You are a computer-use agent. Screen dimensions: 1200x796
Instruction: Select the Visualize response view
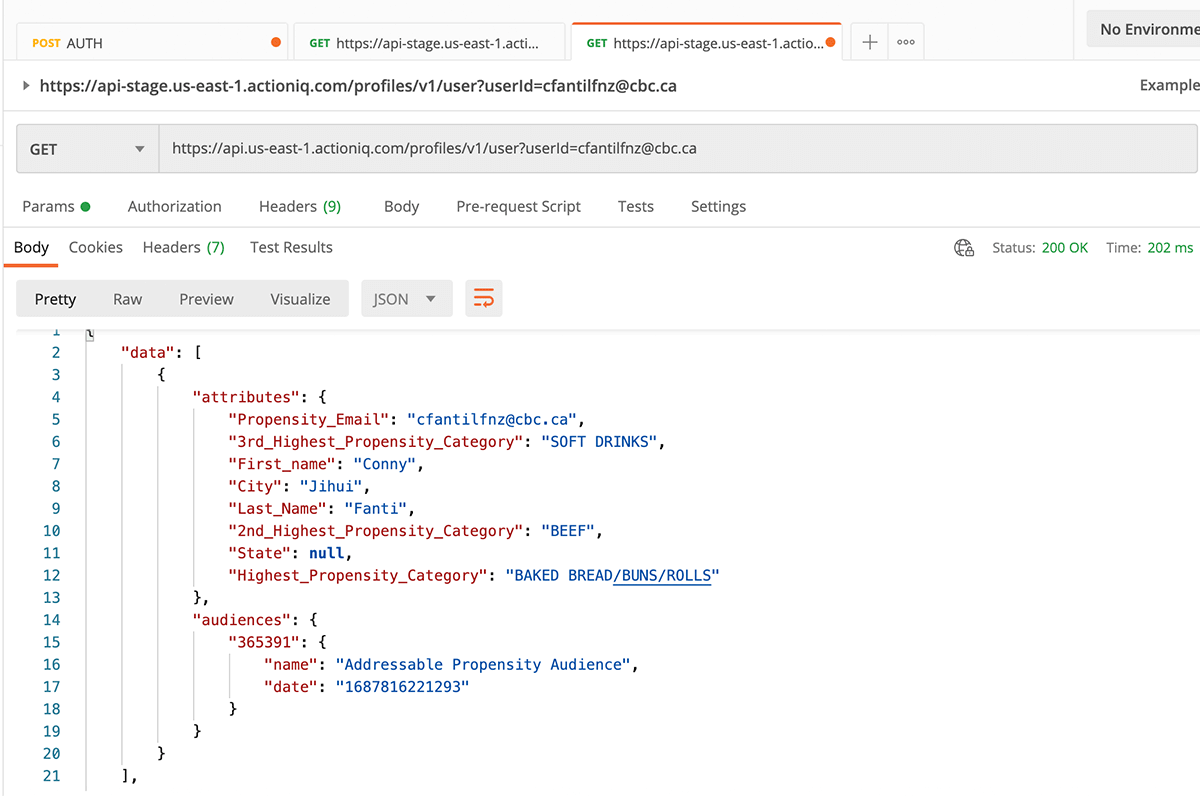[x=300, y=299]
